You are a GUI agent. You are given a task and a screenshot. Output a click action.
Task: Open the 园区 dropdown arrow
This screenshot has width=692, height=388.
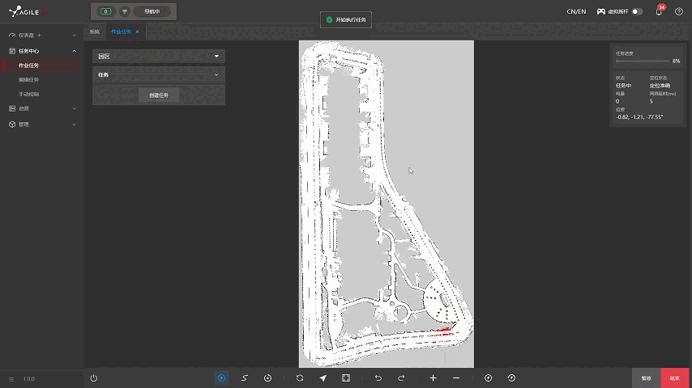pyautogui.click(x=217, y=56)
